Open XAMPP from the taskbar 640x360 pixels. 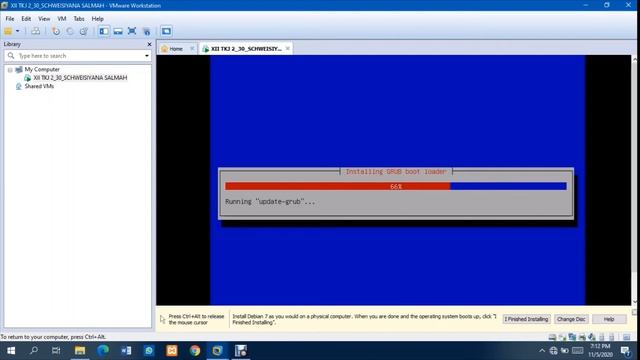(172, 351)
